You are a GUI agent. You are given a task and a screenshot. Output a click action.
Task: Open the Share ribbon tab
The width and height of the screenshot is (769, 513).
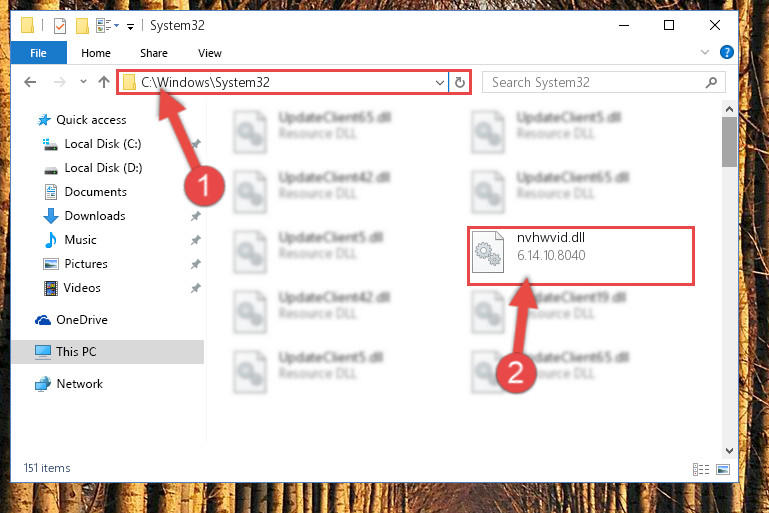tap(154, 53)
